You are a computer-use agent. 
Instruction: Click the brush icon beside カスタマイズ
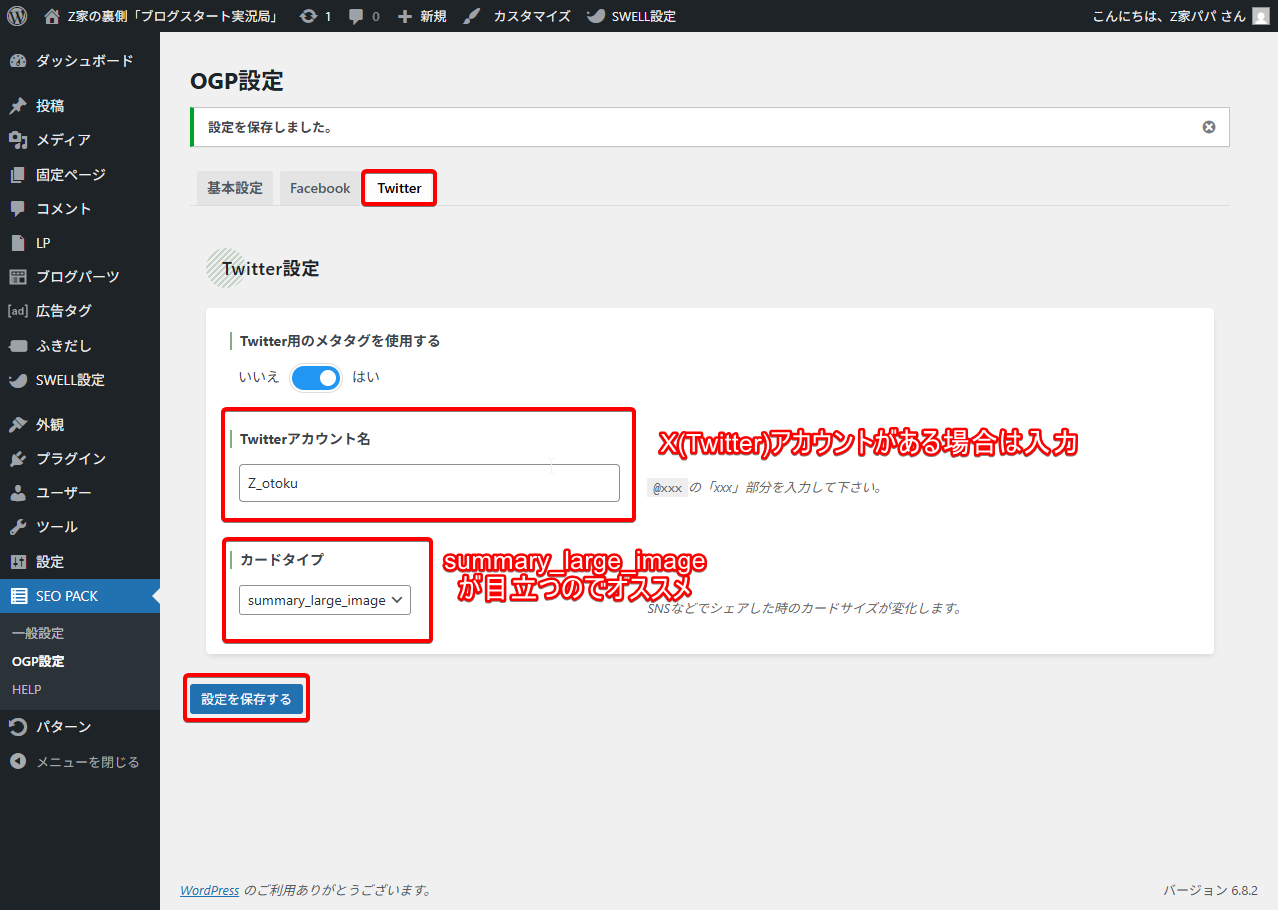click(x=472, y=16)
